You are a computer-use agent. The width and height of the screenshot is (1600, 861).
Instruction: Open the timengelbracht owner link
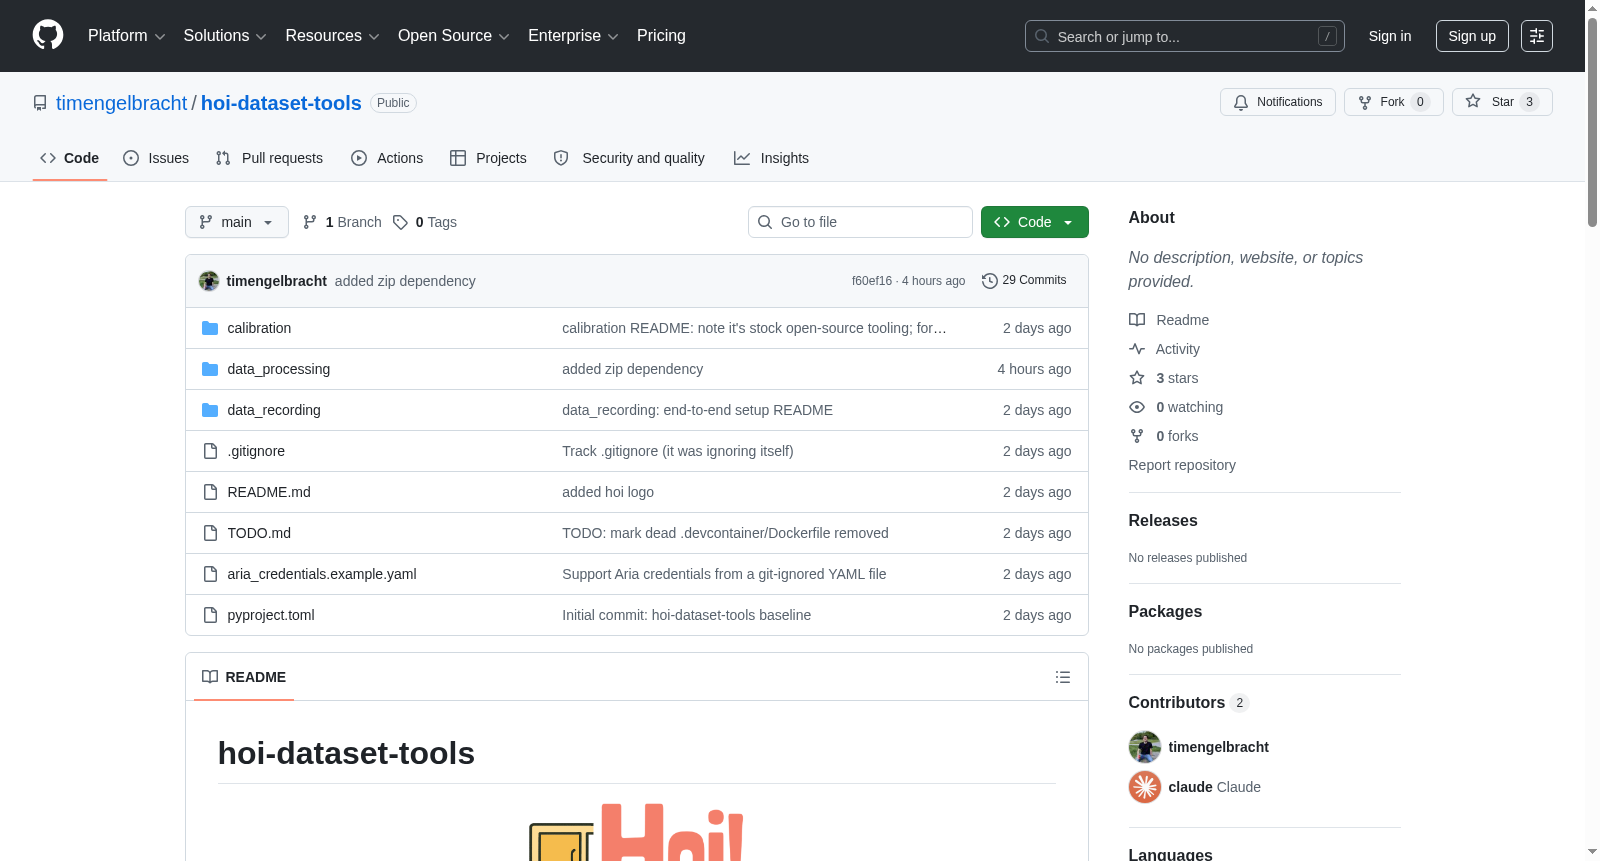121,103
